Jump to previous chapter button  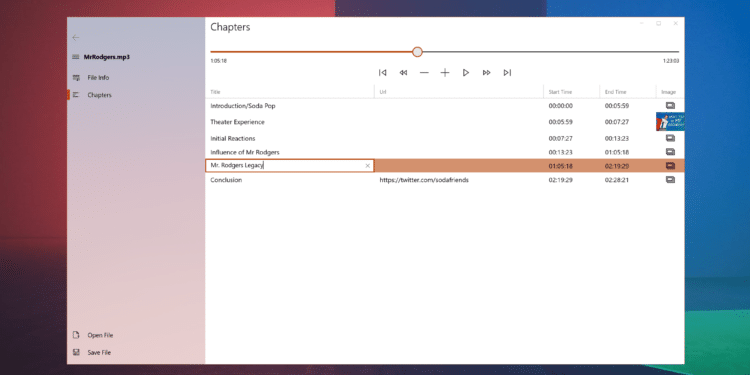click(382, 73)
